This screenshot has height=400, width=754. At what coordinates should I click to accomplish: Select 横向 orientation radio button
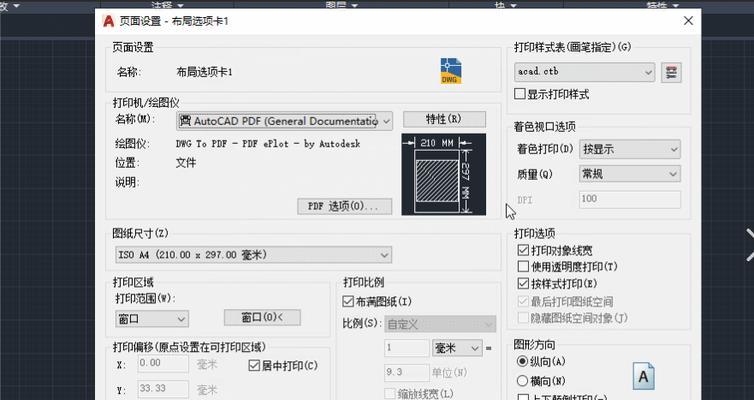[522, 381]
